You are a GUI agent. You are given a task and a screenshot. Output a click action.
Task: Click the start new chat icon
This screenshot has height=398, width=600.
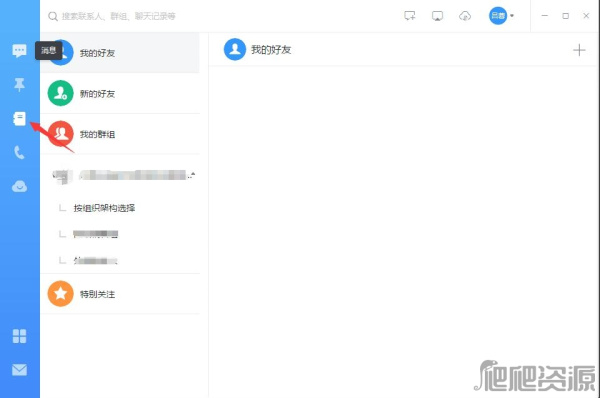pyautogui.click(x=409, y=16)
